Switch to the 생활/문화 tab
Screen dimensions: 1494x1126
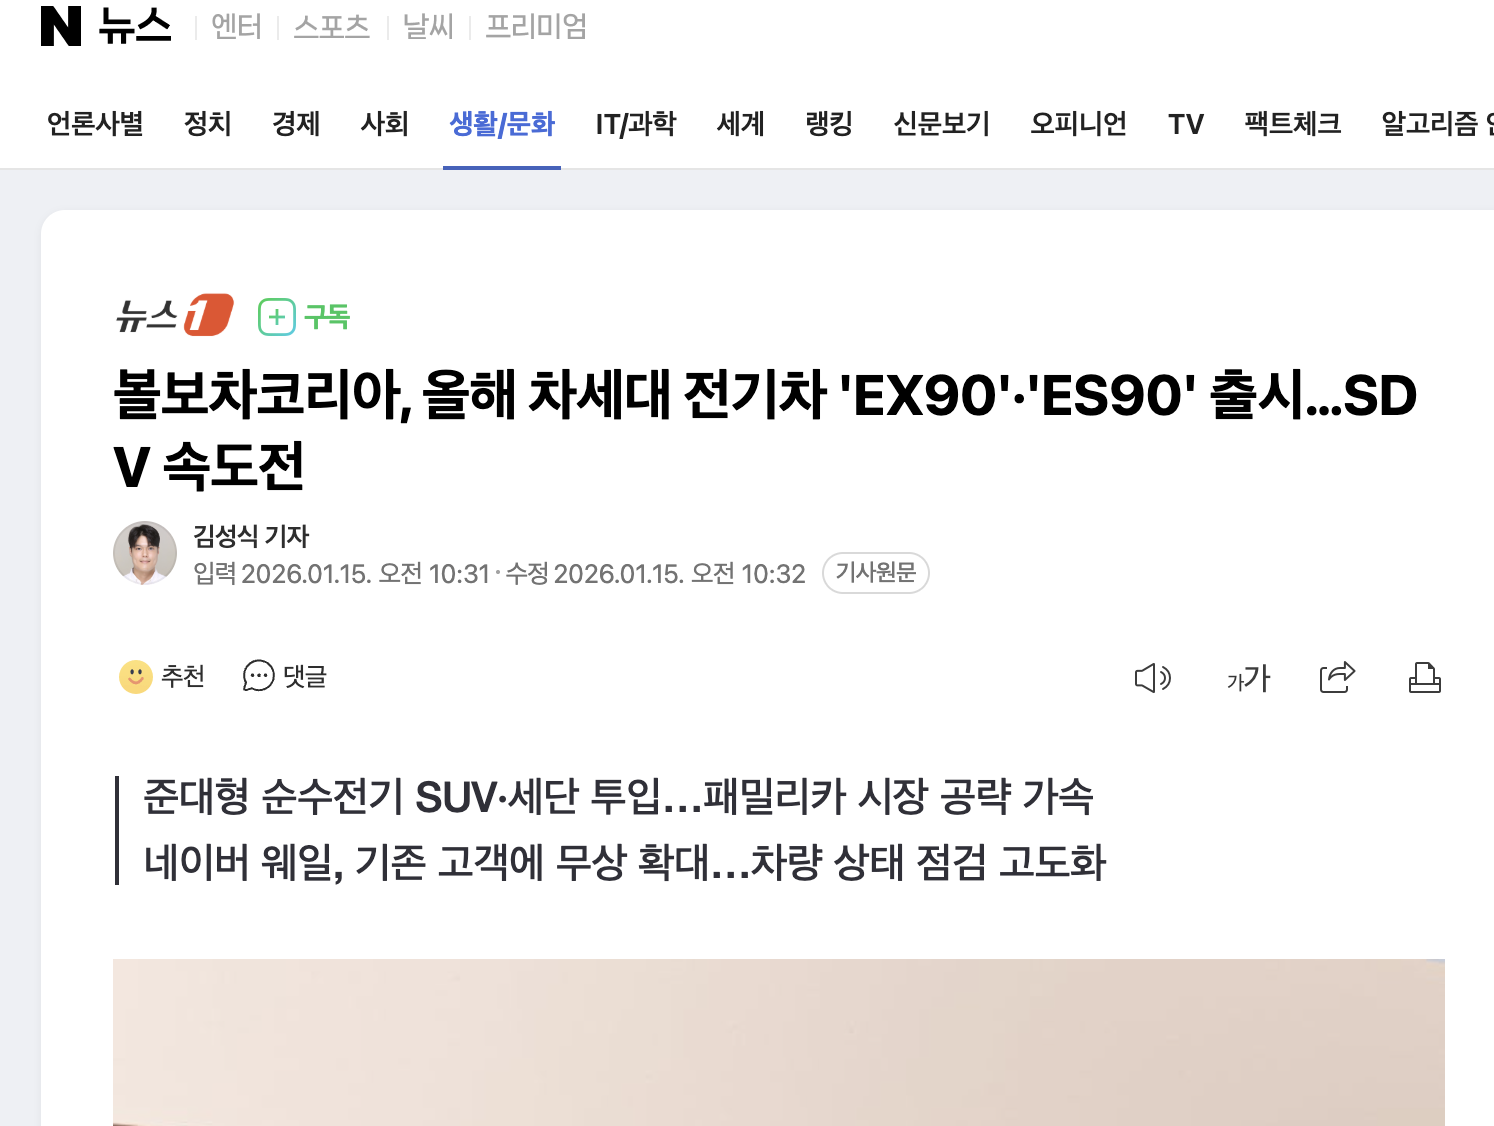click(x=502, y=124)
